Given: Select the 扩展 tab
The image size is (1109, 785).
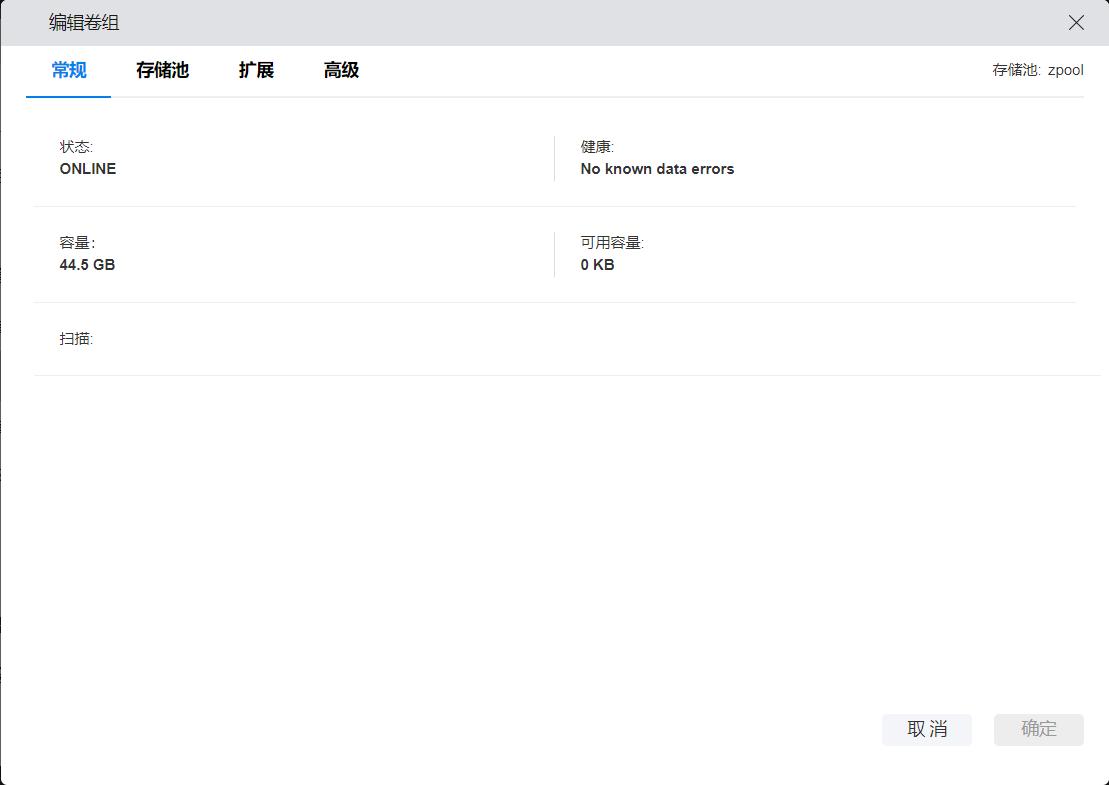Looking at the screenshot, I should pos(256,70).
